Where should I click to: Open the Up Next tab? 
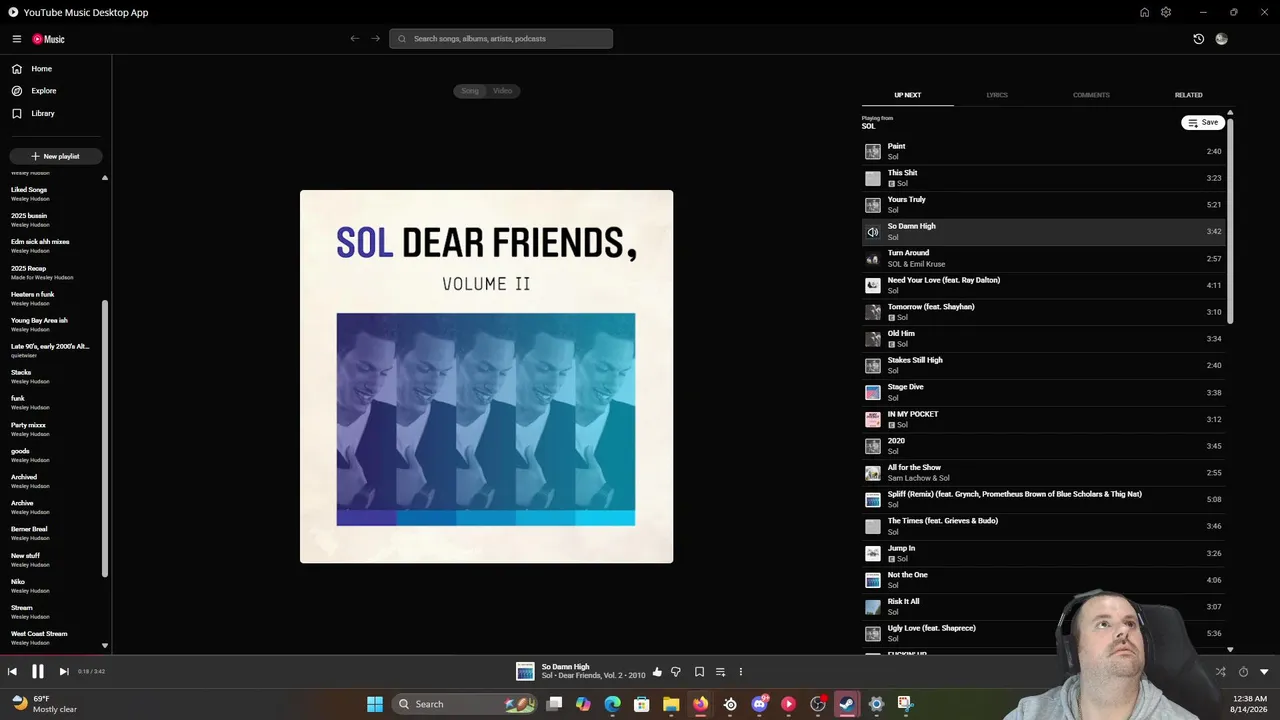tap(908, 95)
